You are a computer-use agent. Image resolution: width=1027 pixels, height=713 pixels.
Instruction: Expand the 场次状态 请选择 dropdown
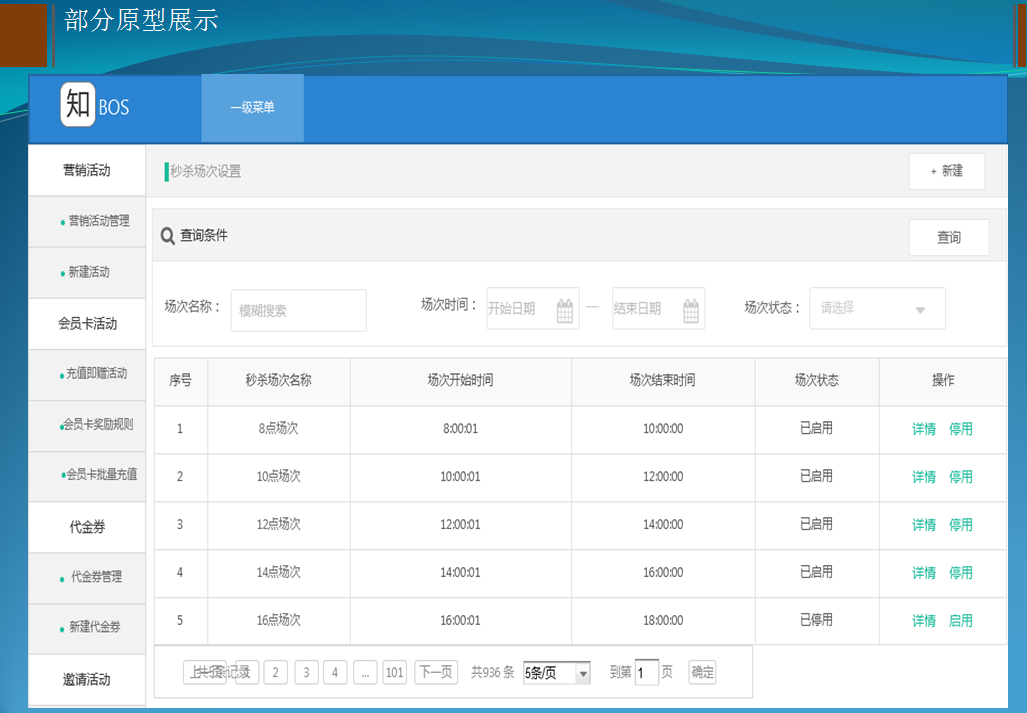(877, 308)
